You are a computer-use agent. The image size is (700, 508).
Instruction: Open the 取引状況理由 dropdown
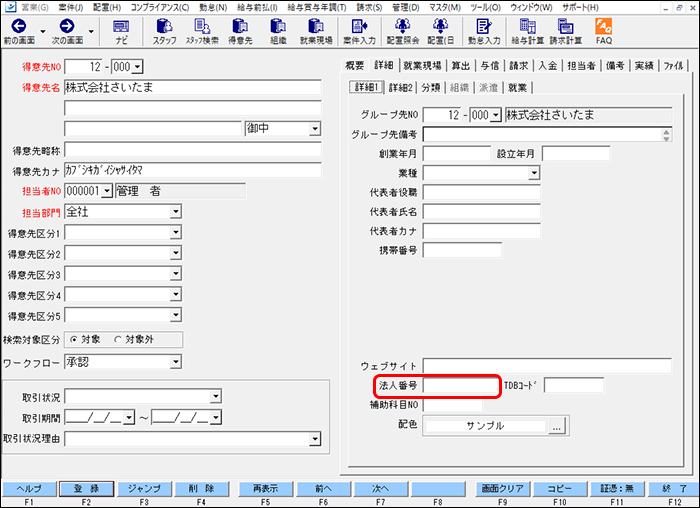tap(315, 439)
